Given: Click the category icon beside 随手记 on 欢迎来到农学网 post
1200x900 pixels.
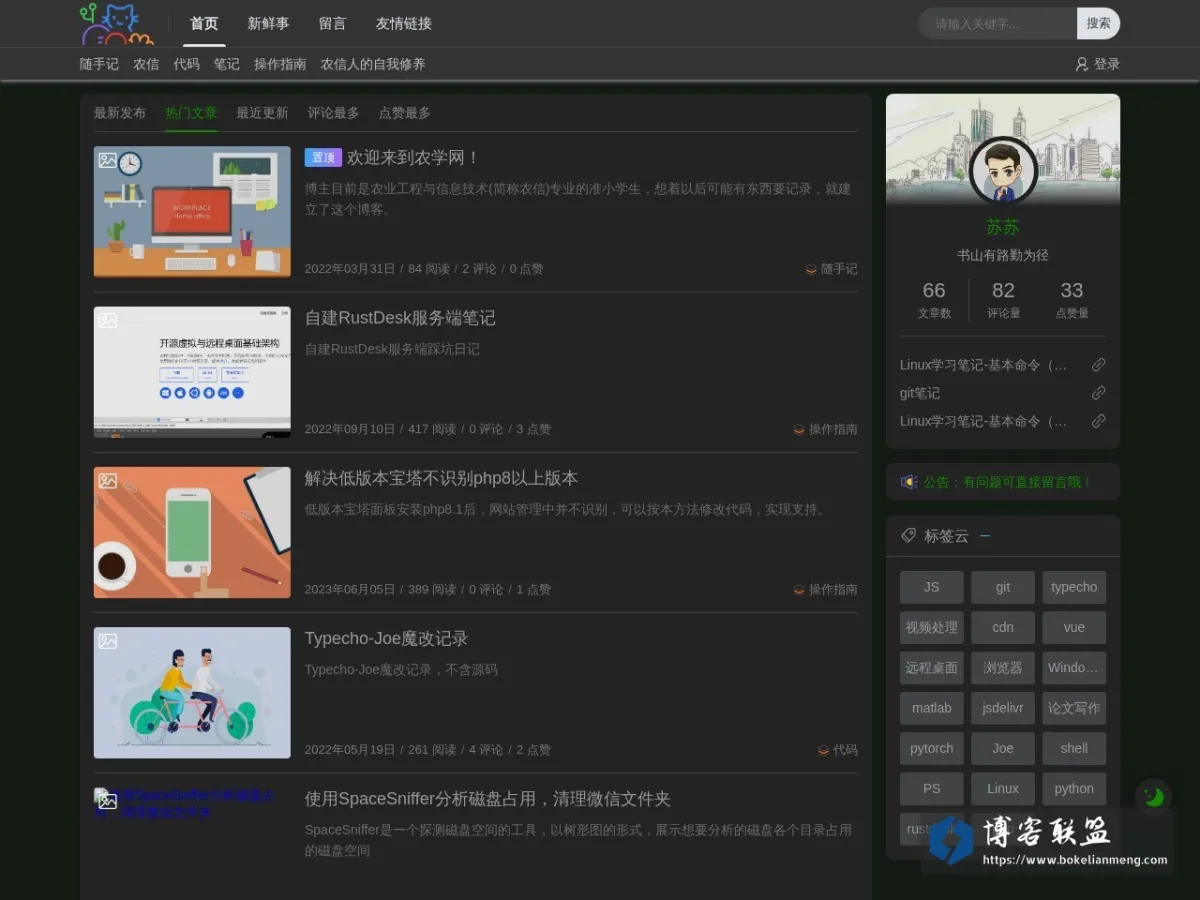Looking at the screenshot, I should (811, 269).
